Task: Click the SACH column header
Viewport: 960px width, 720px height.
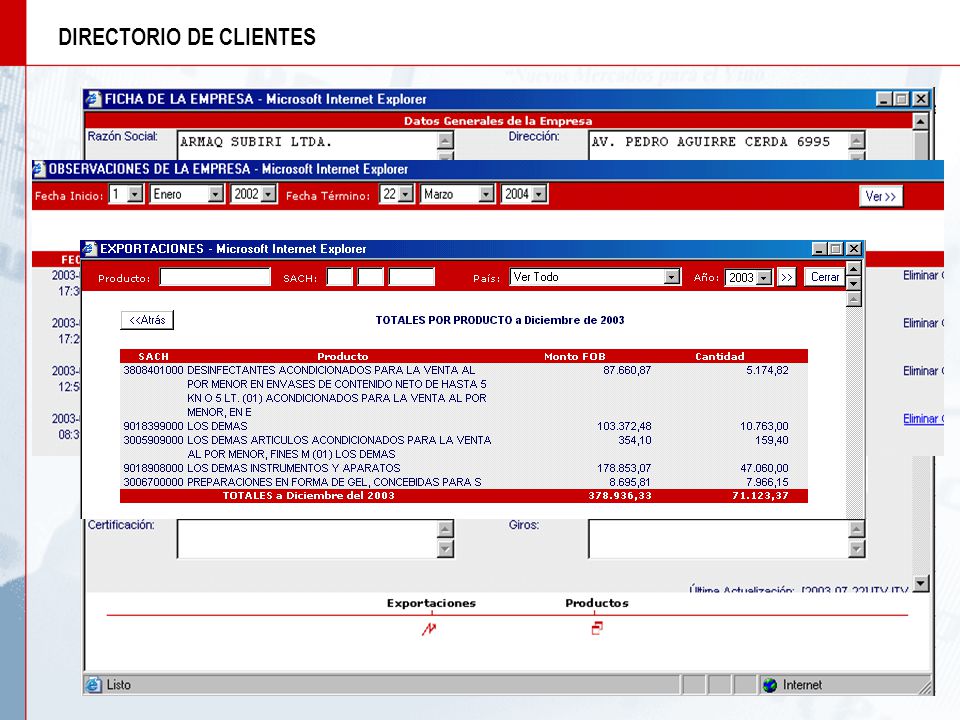Action: tap(153, 356)
